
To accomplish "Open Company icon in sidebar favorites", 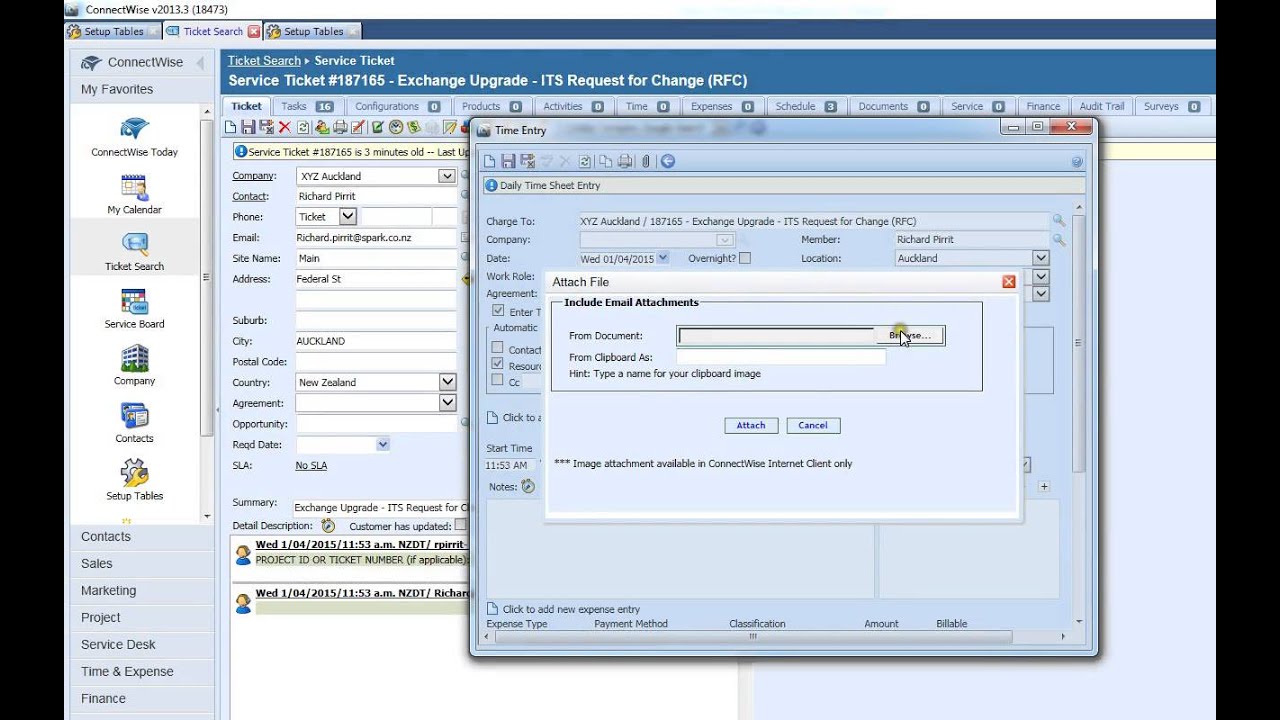I will pos(134,366).
